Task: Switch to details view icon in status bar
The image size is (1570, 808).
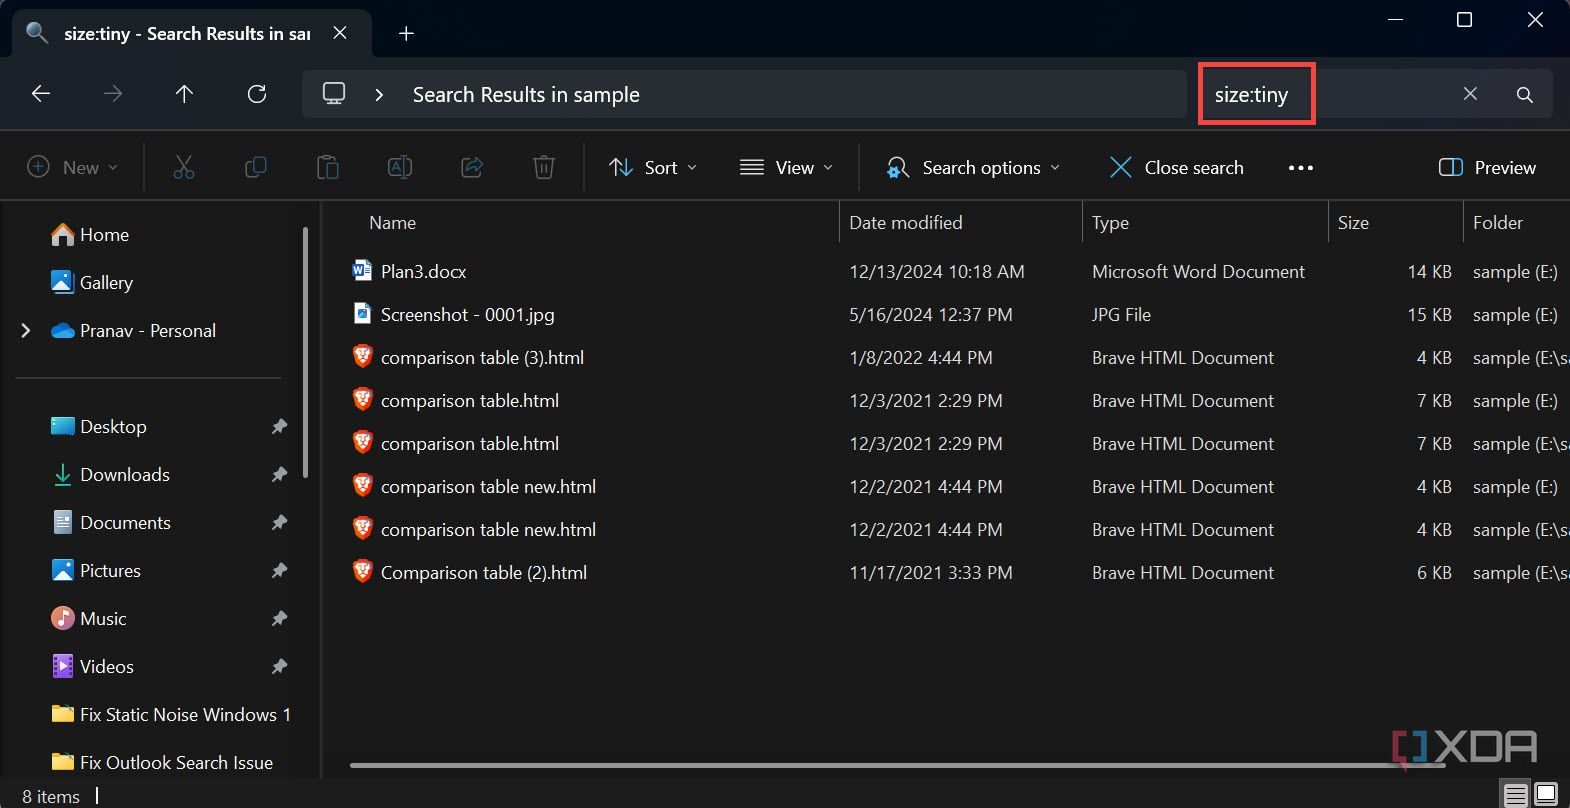Action: [1516, 795]
